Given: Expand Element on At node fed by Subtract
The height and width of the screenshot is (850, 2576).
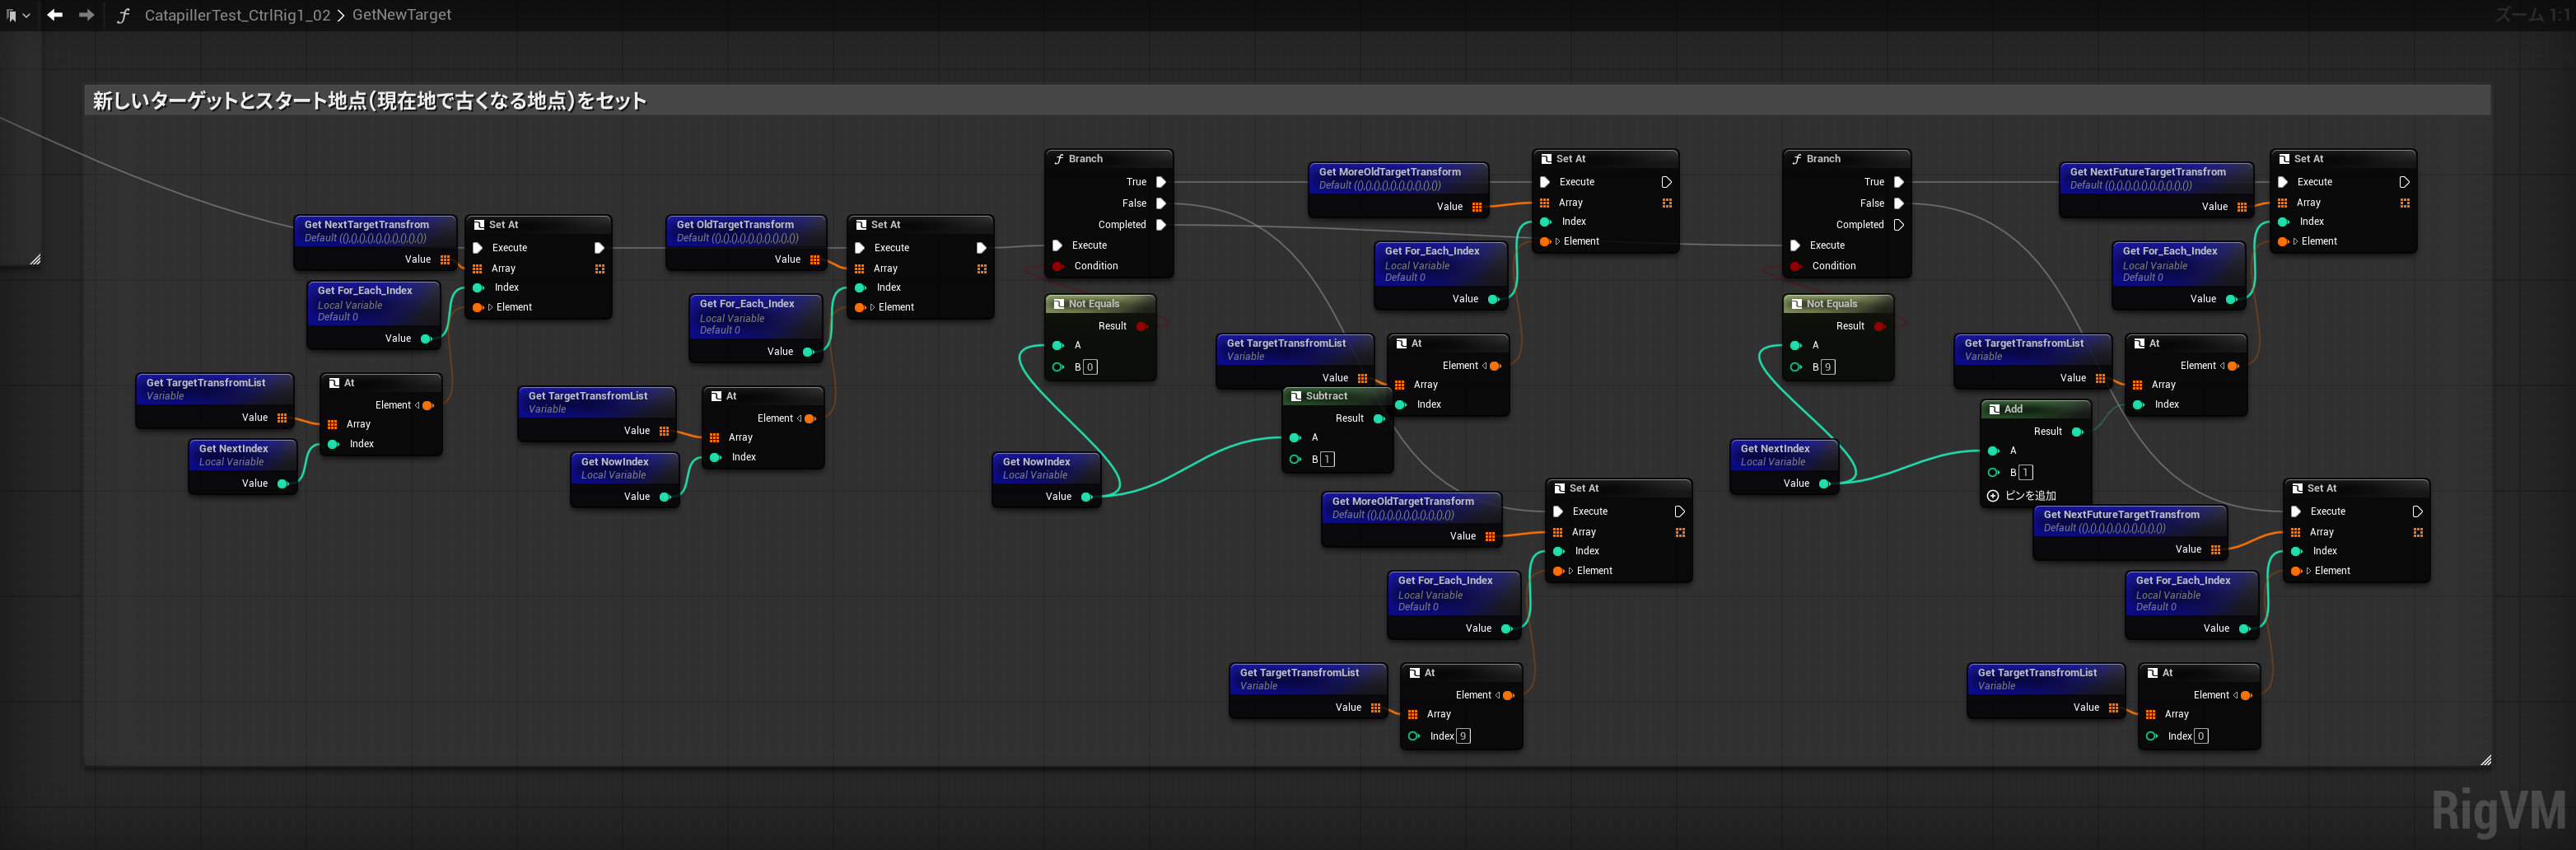Looking at the screenshot, I should pyautogui.click(x=1485, y=366).
